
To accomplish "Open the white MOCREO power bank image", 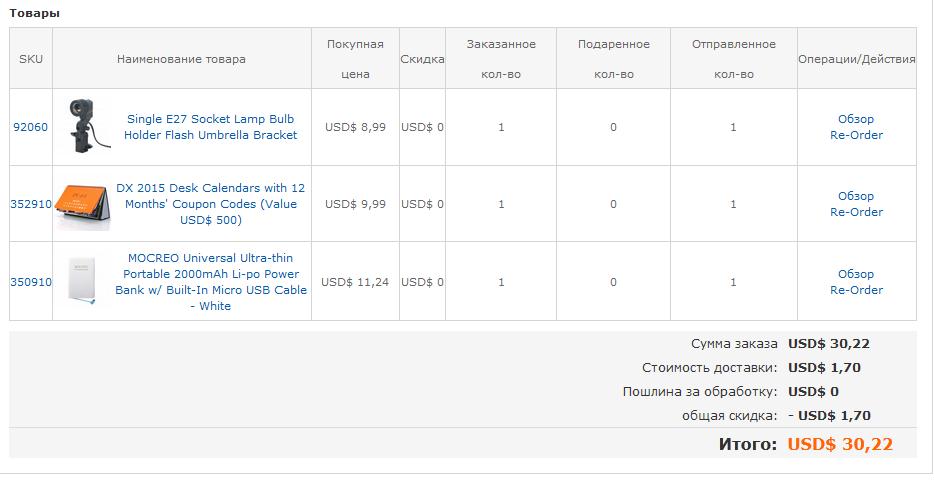I will point(82,280).
